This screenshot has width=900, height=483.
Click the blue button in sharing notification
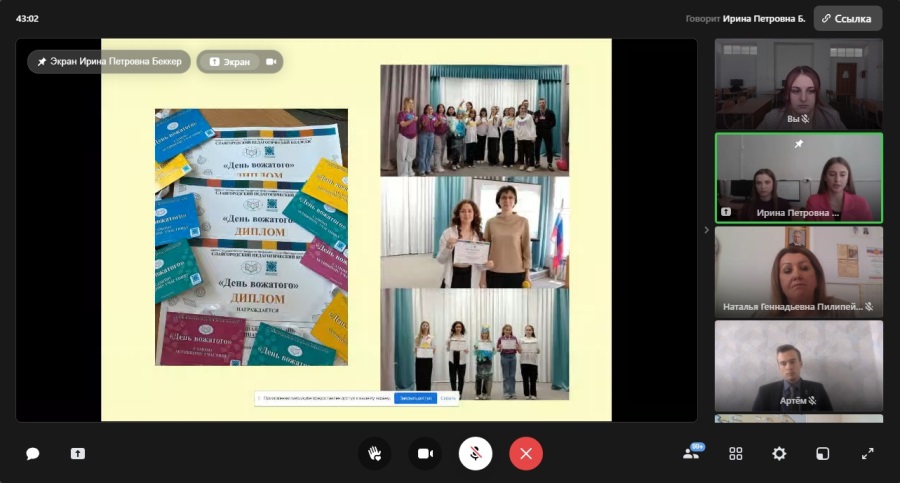414,398
